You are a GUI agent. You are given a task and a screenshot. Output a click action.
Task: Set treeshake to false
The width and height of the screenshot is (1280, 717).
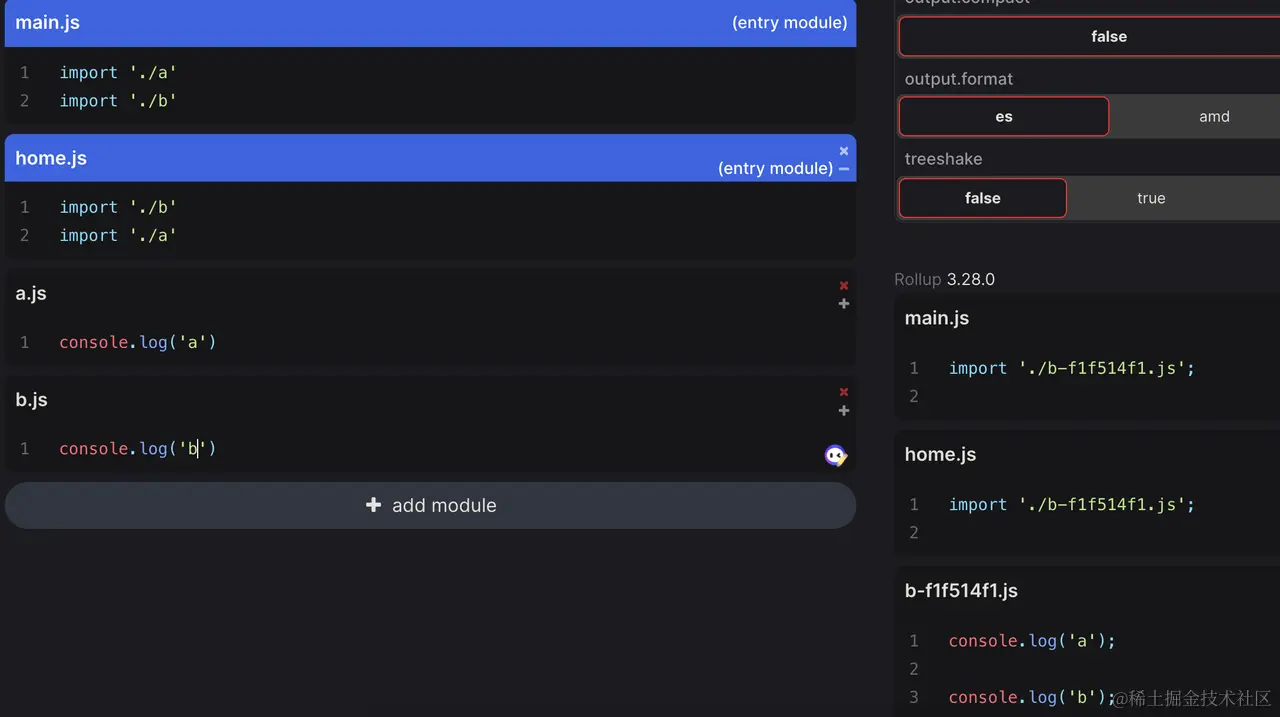(x=983, y=198)
